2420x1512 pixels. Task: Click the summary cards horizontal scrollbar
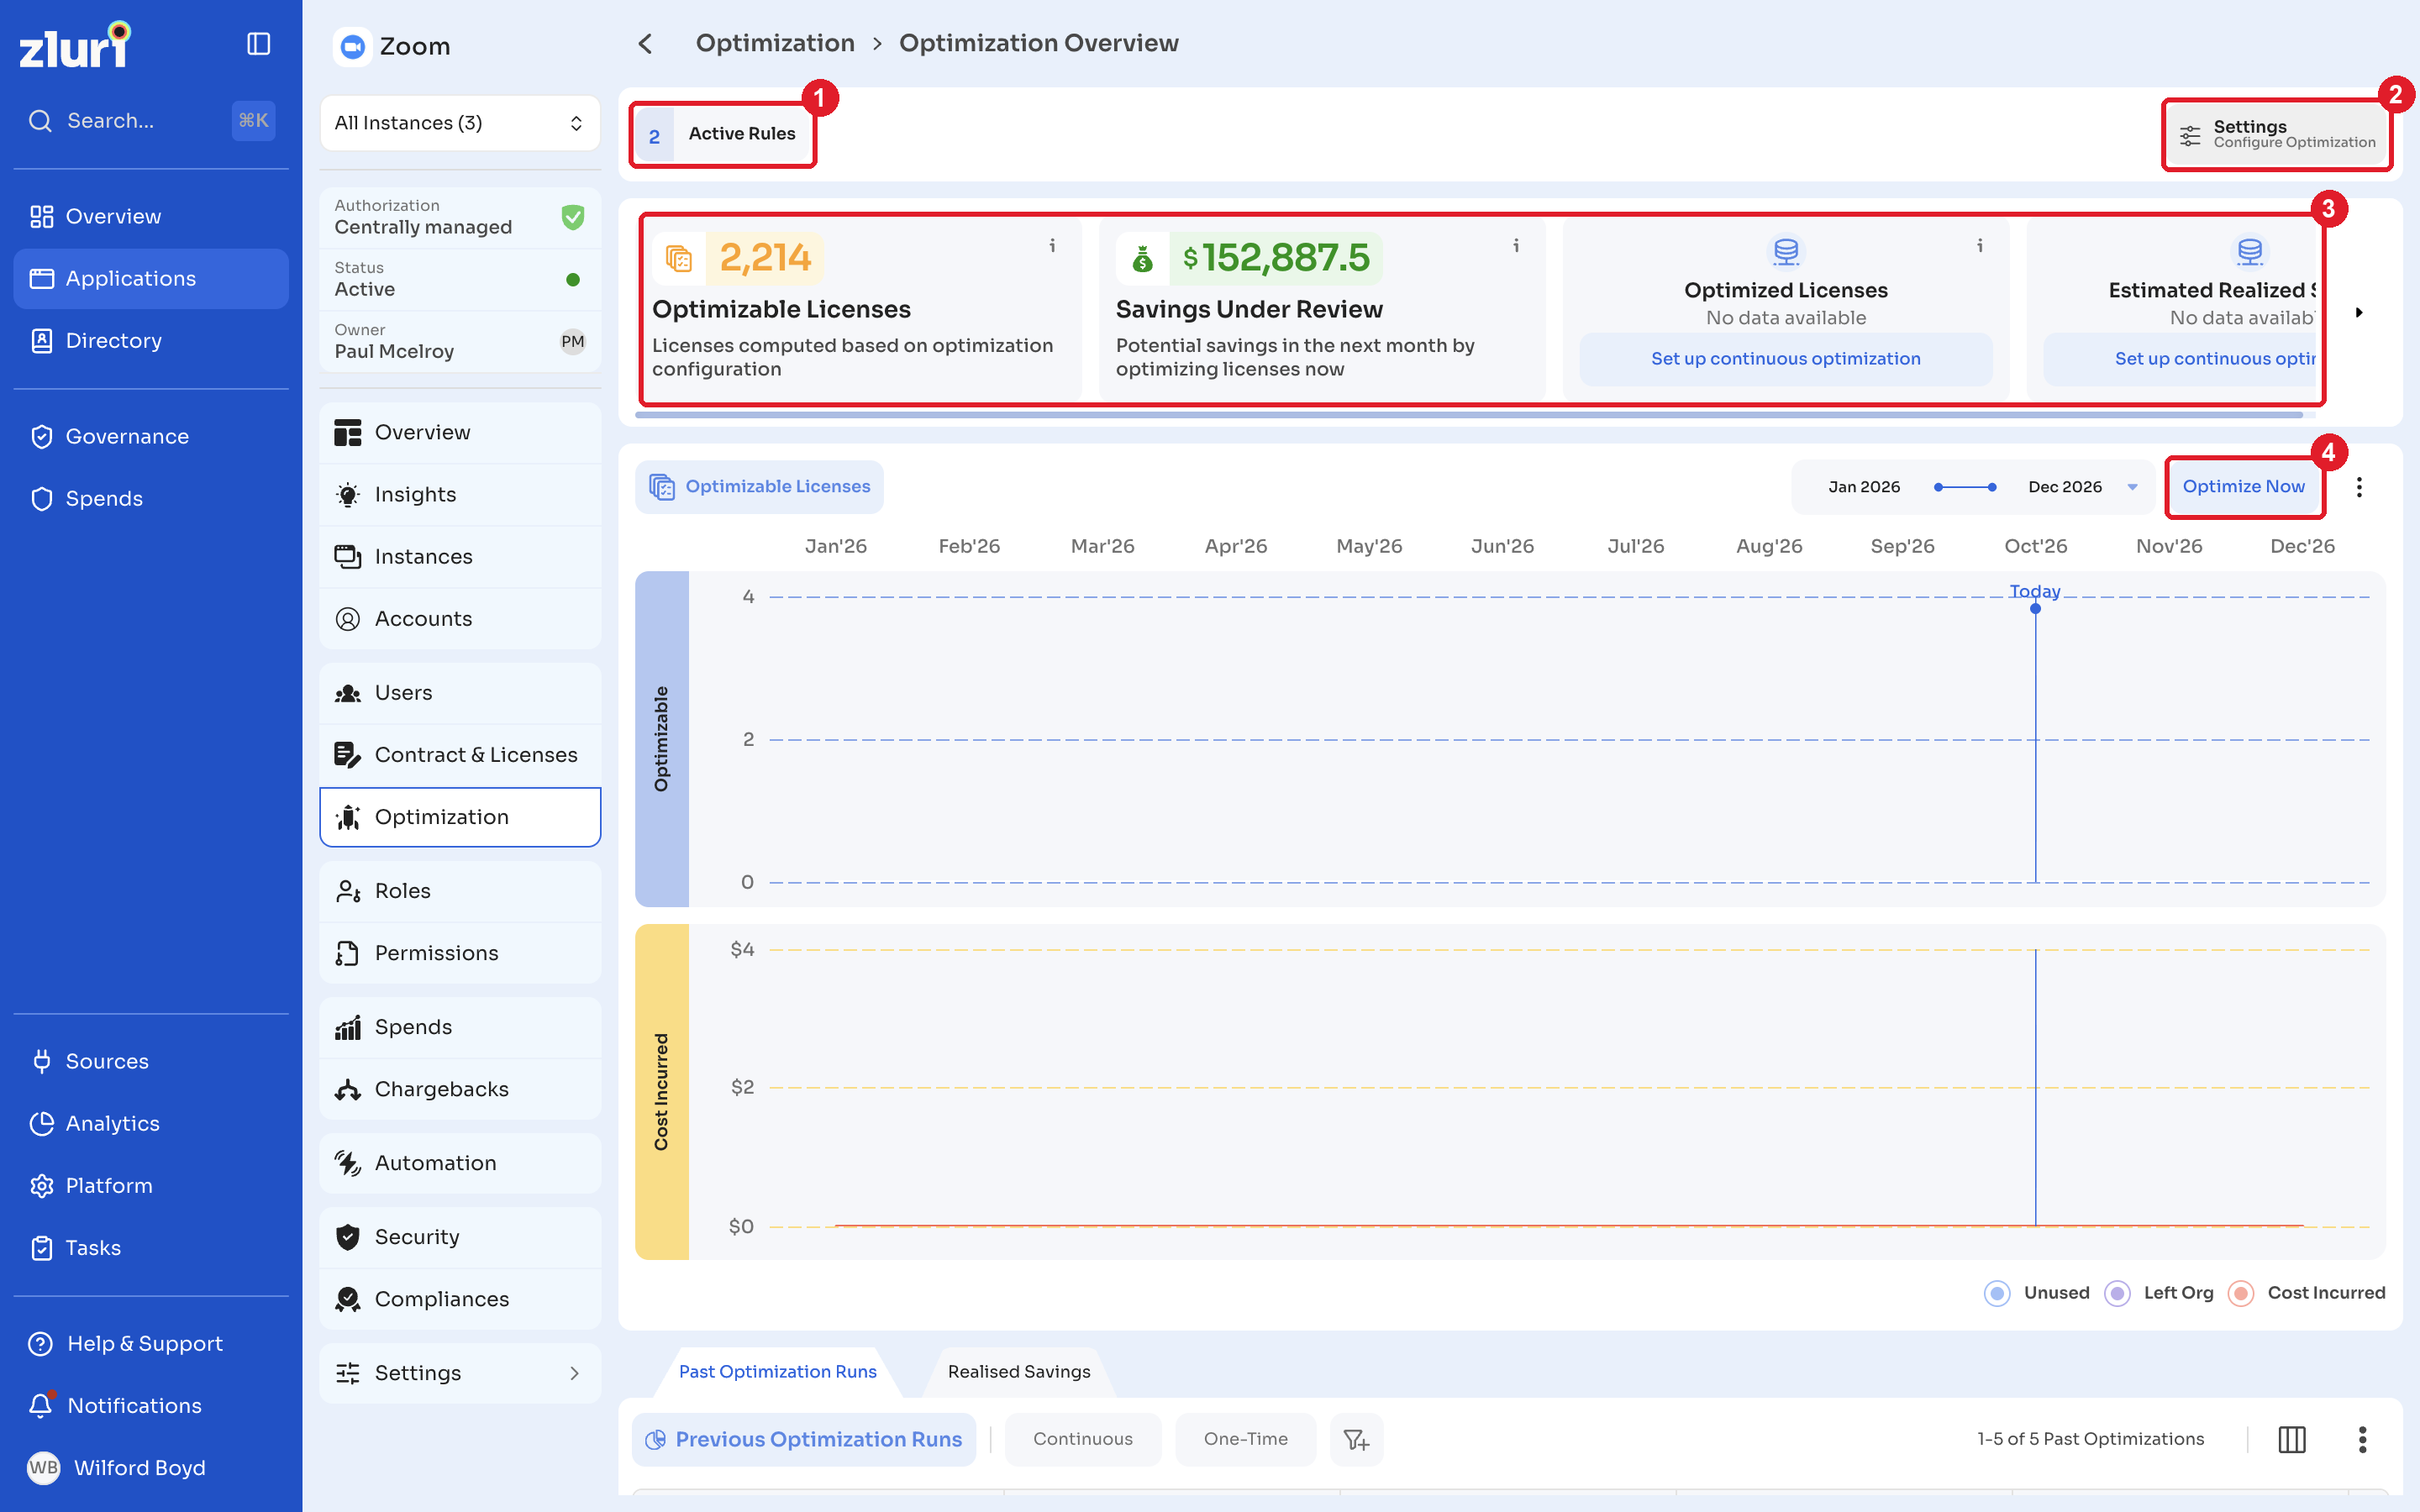click(1468, 414)
